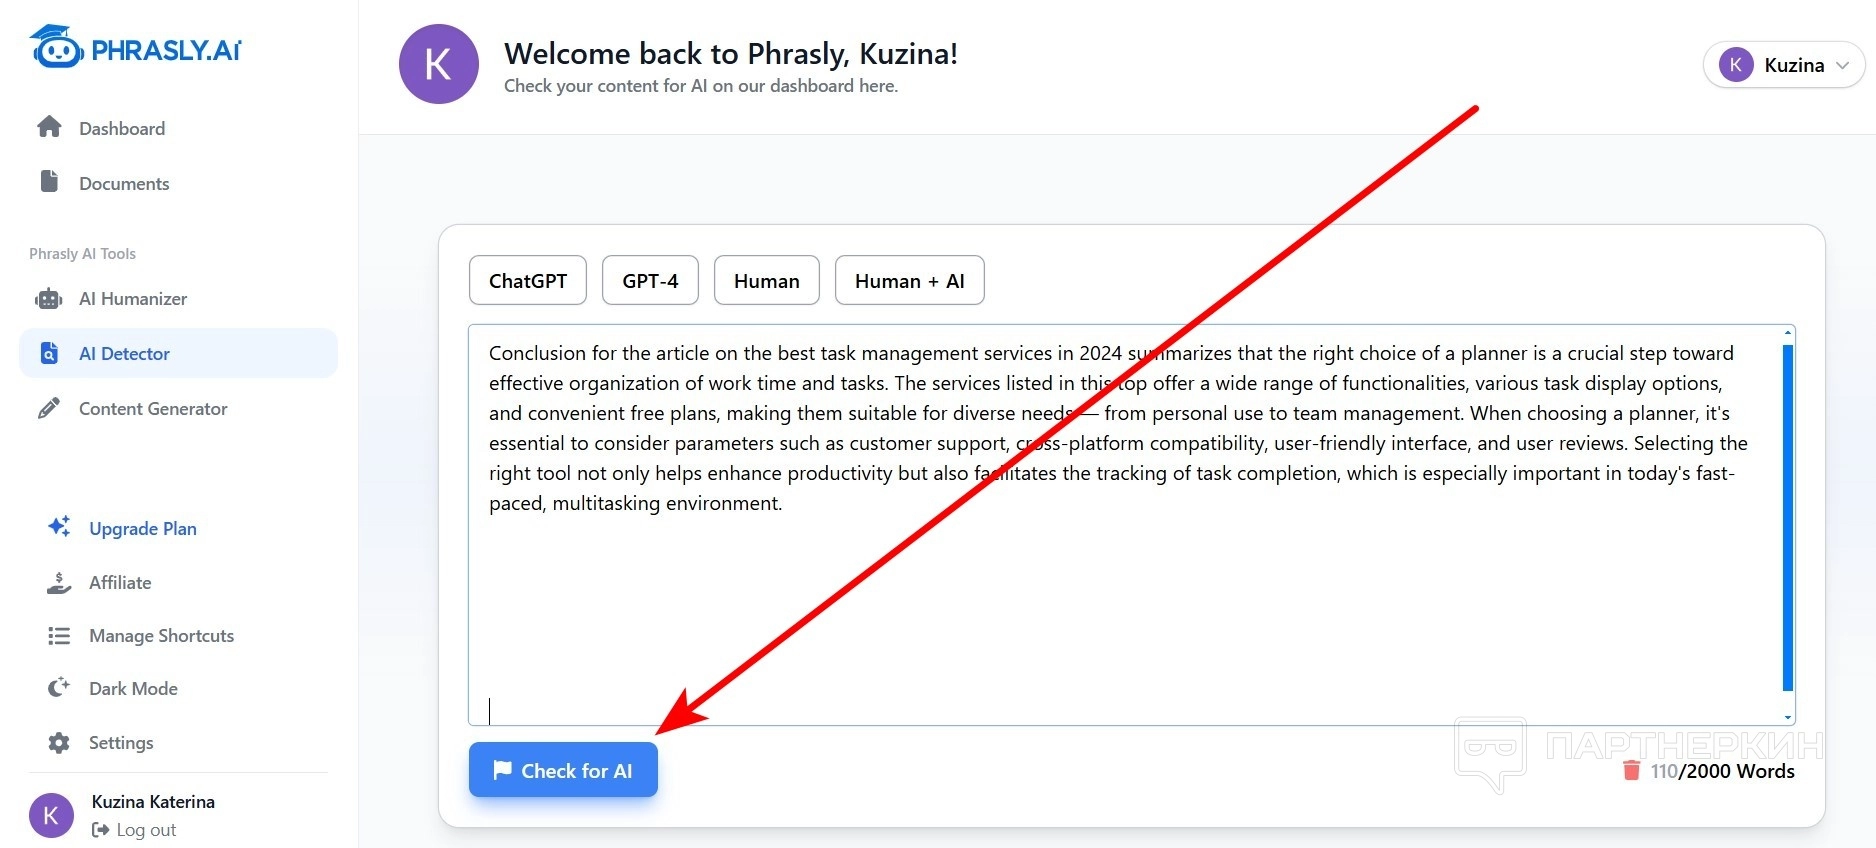Open Settings gear icon in sidebar
The width and height of the screenshot is (1876, 848).
(59, 742)
